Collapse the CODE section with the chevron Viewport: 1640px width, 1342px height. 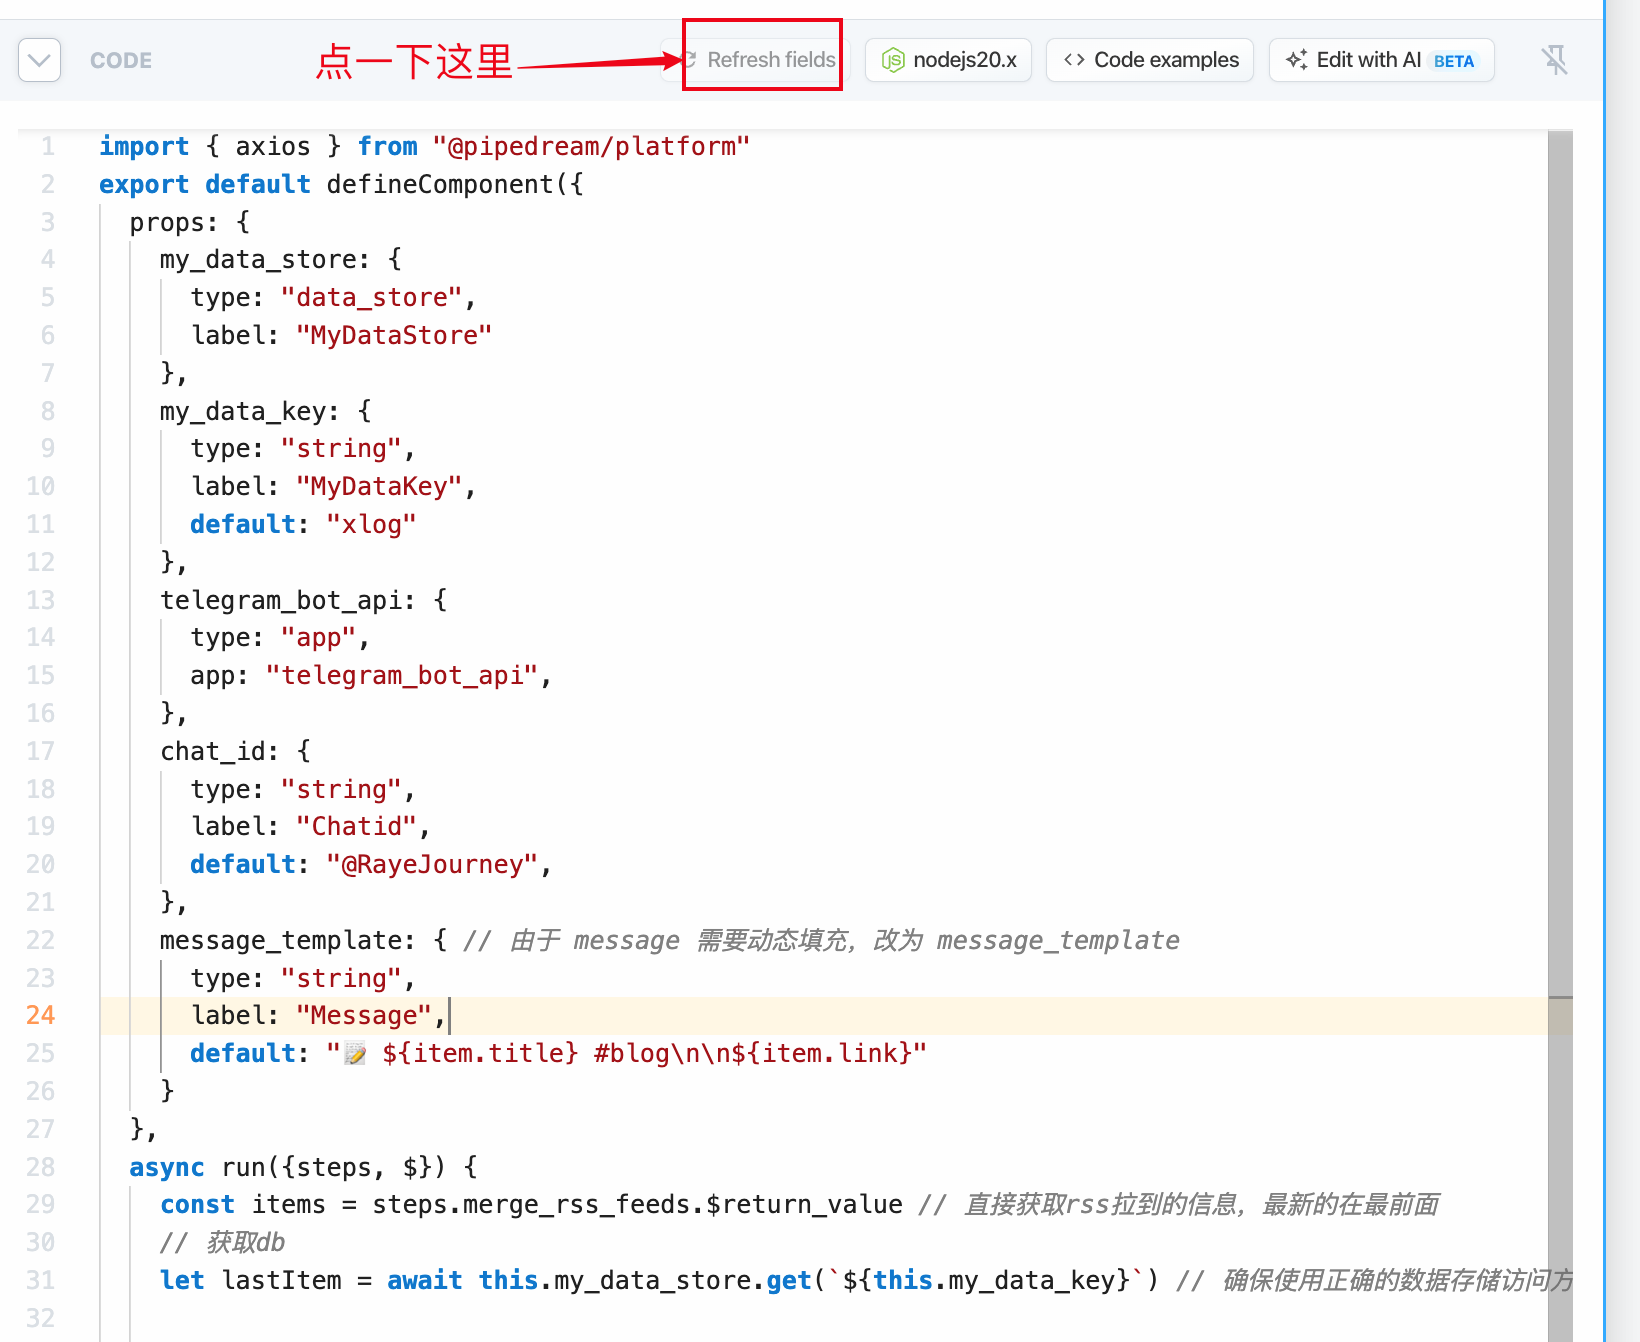click(x=39, y=60)
